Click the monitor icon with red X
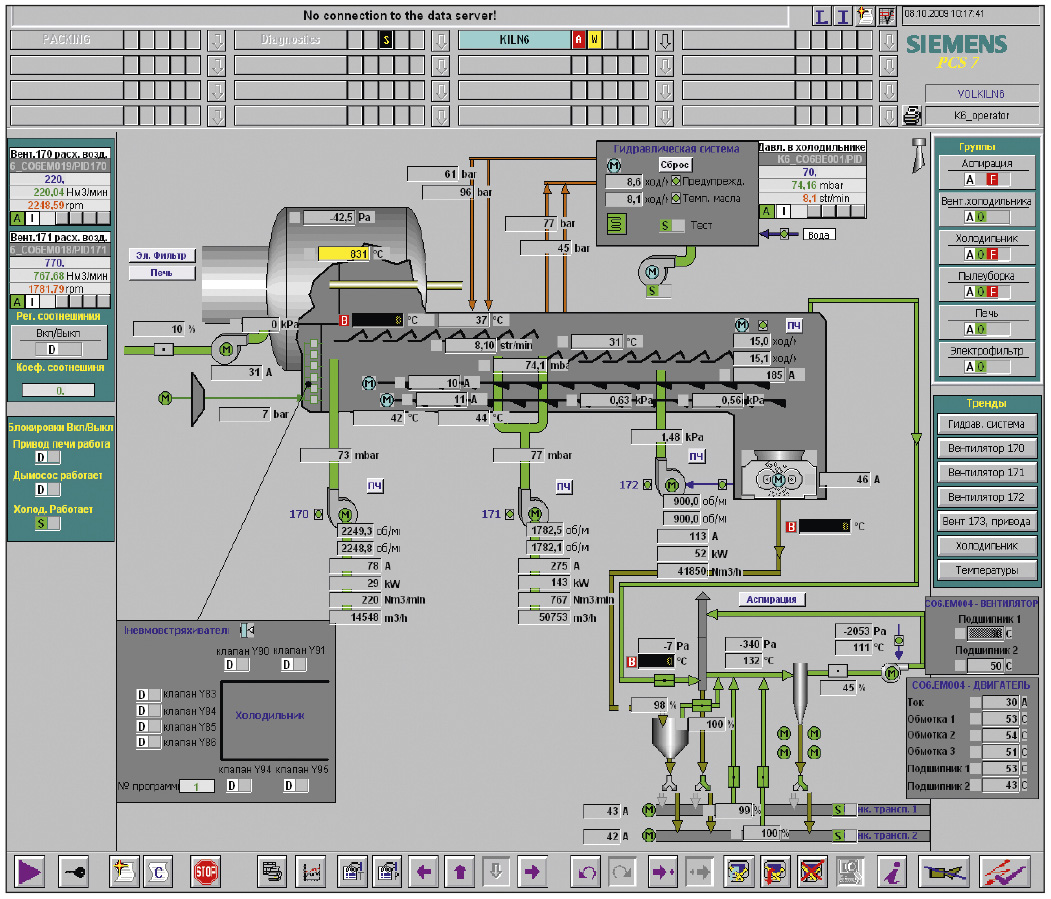 pos(812,871)
